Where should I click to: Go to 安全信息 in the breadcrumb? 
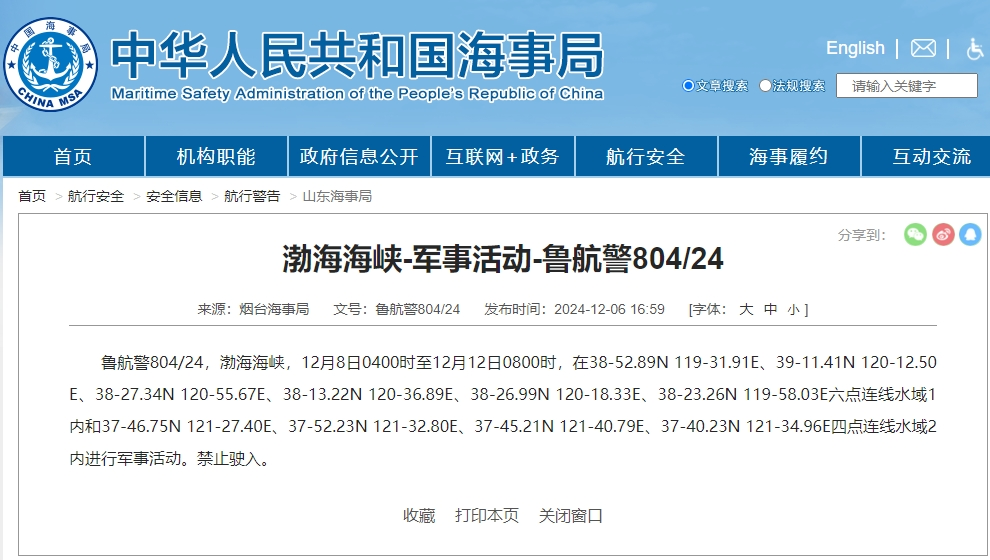[x=174, y=196]
